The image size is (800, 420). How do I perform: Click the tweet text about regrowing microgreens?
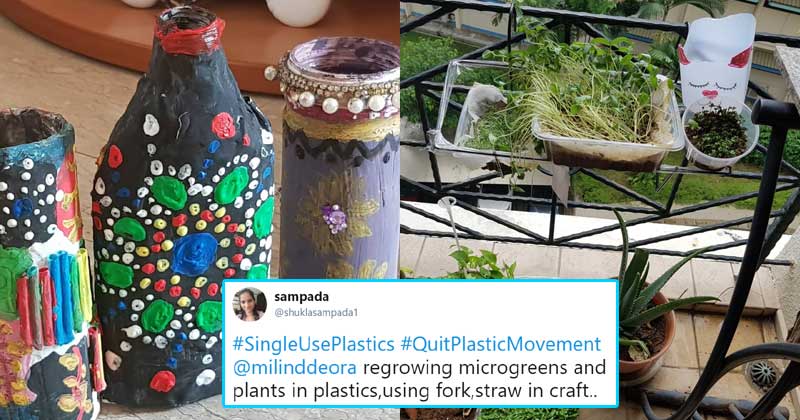[419, 379]
